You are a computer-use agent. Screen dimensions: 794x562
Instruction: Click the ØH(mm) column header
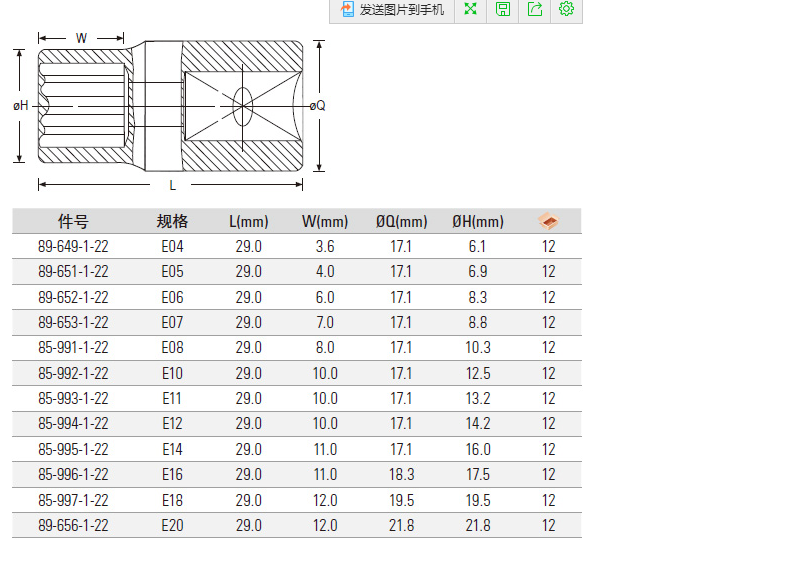478,221
